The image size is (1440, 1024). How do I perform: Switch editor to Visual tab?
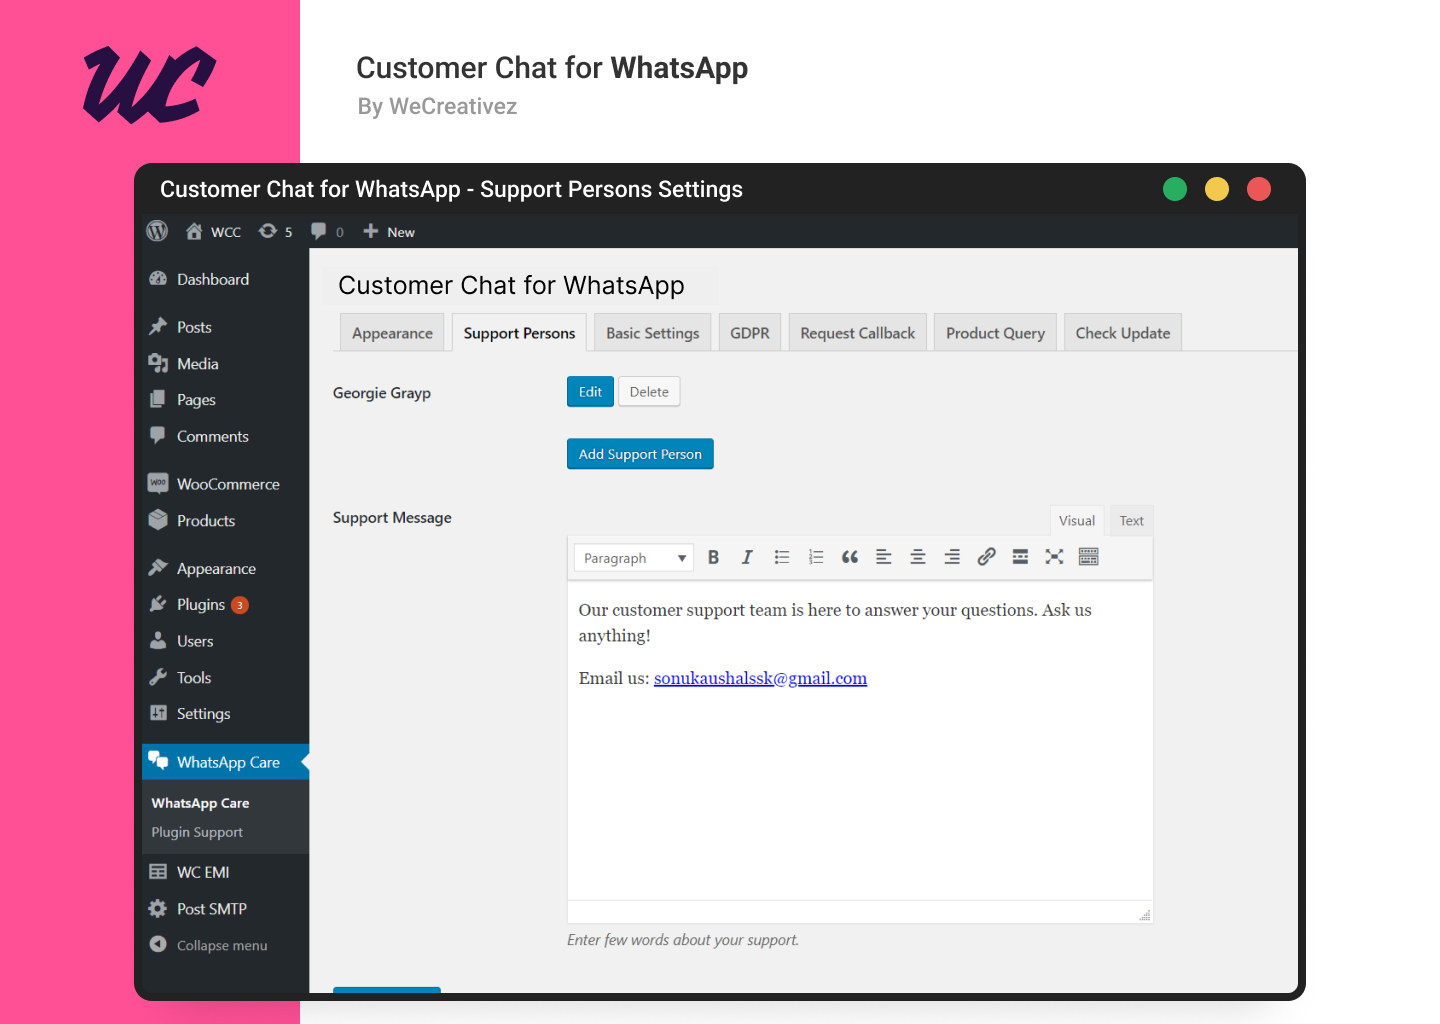click(x=1077, y=521)
